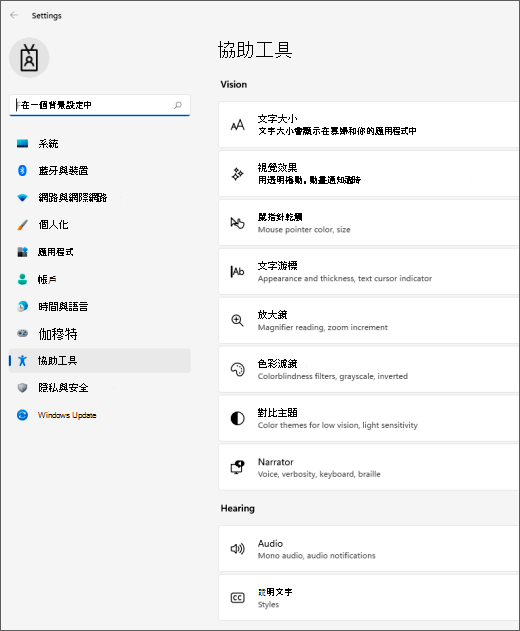Open 藍牙與裝置 settings
The width and height of the screenshot is (520, 631).
tap(100, 171)
